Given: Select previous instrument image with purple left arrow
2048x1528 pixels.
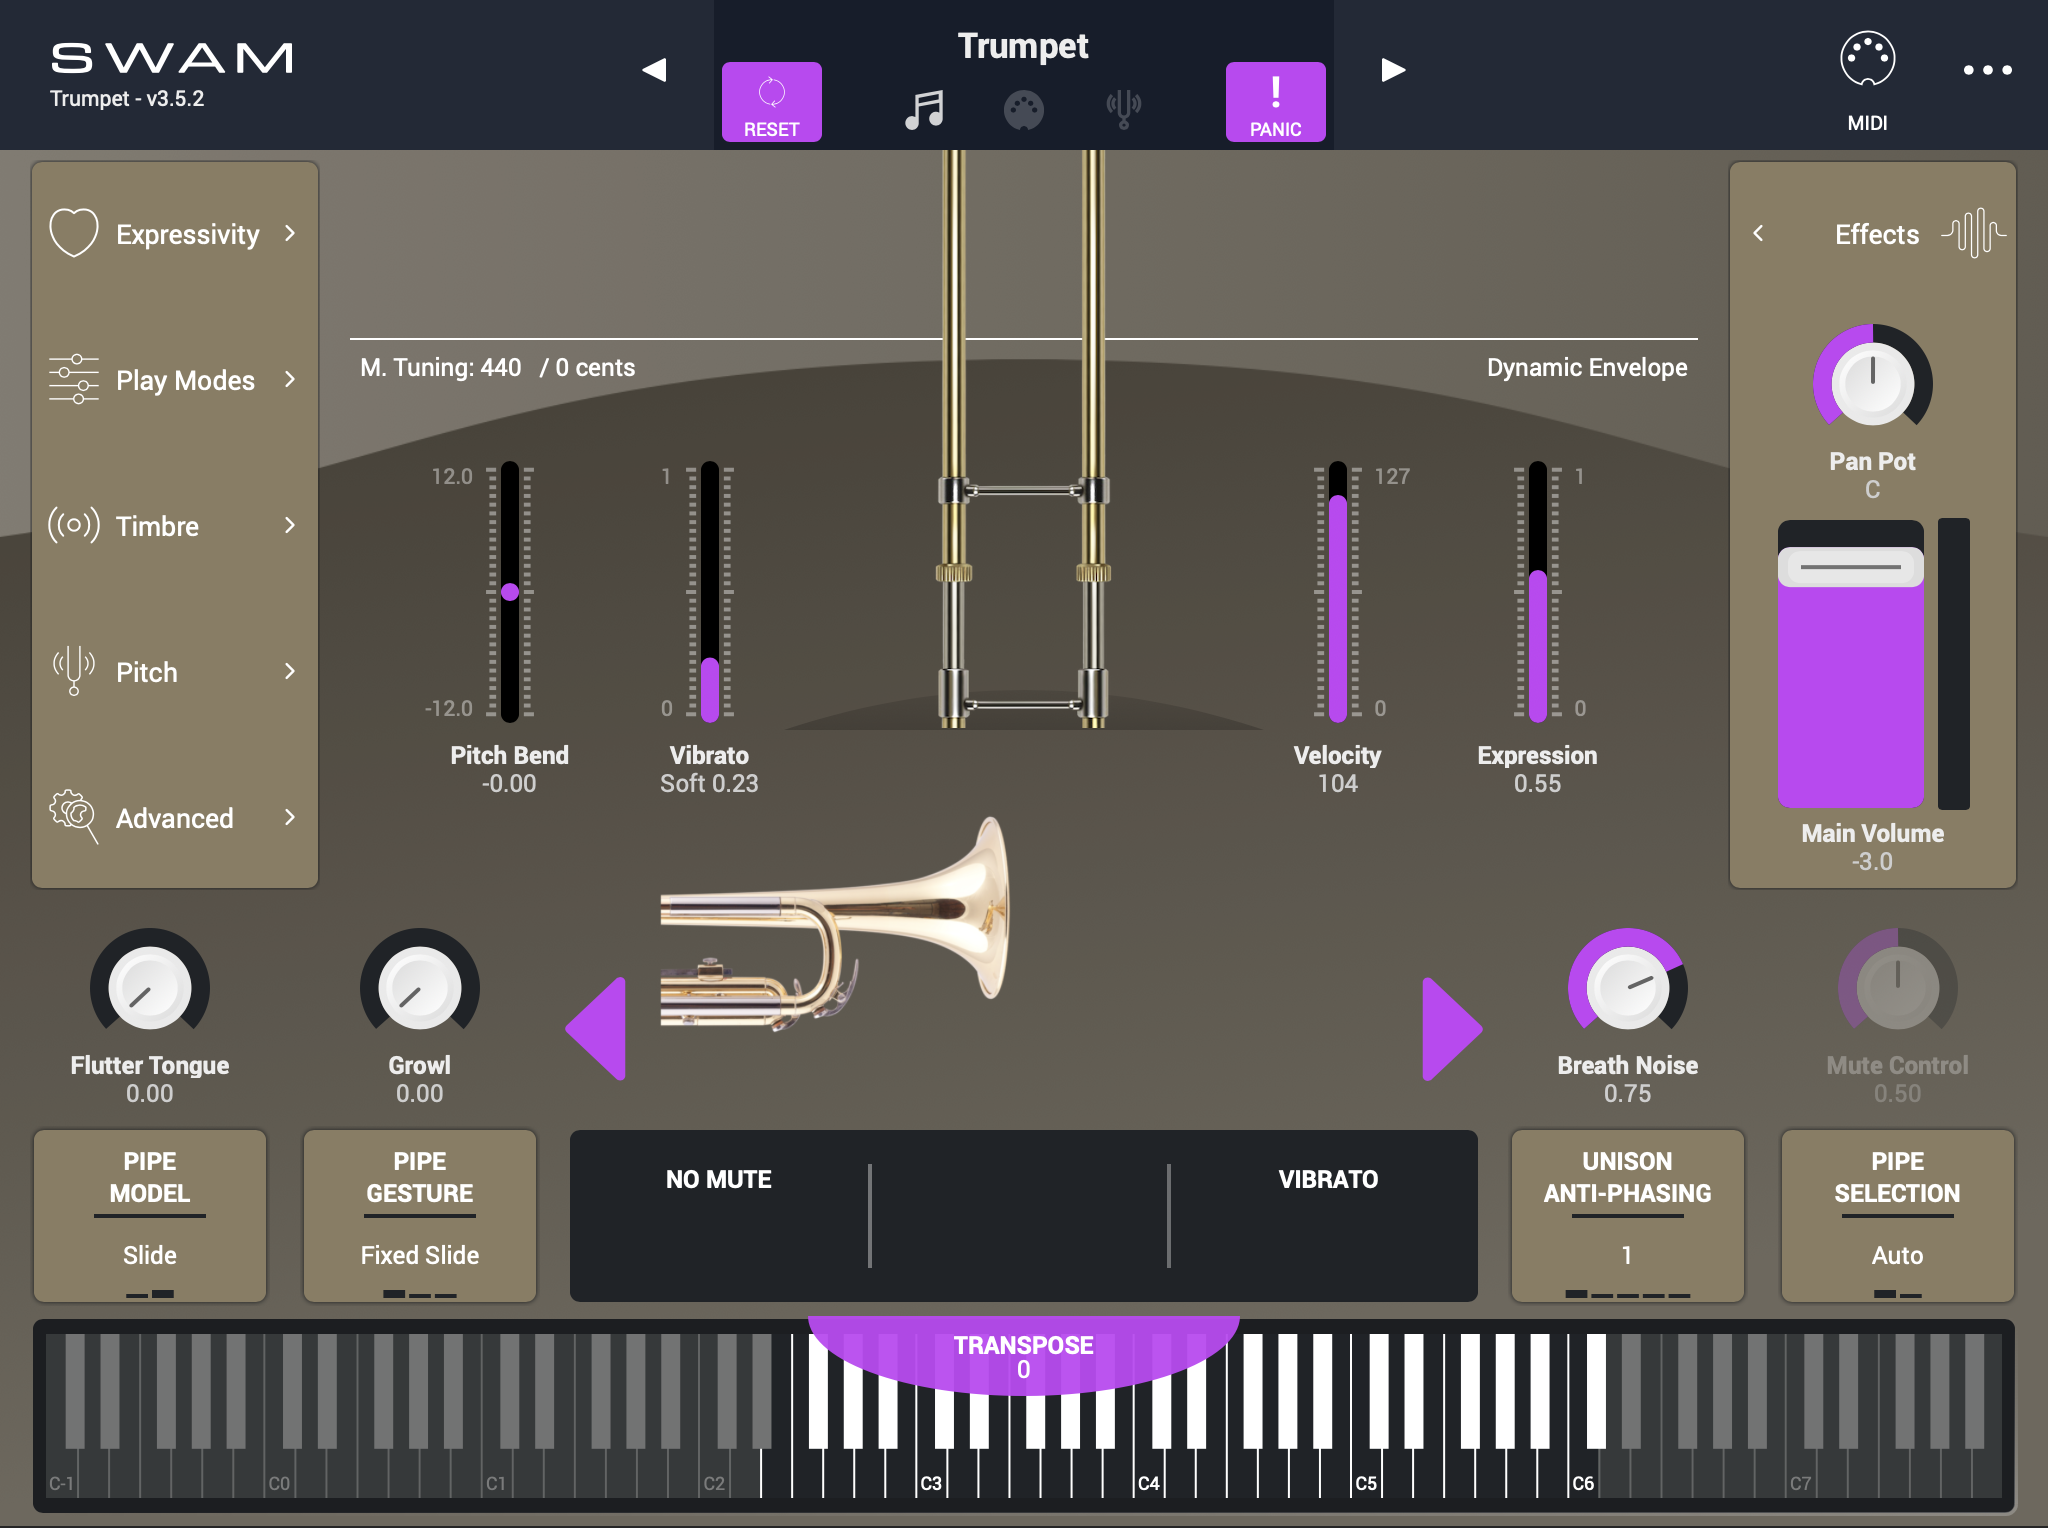Looking at the screenshot, I should click(597, 1028).
